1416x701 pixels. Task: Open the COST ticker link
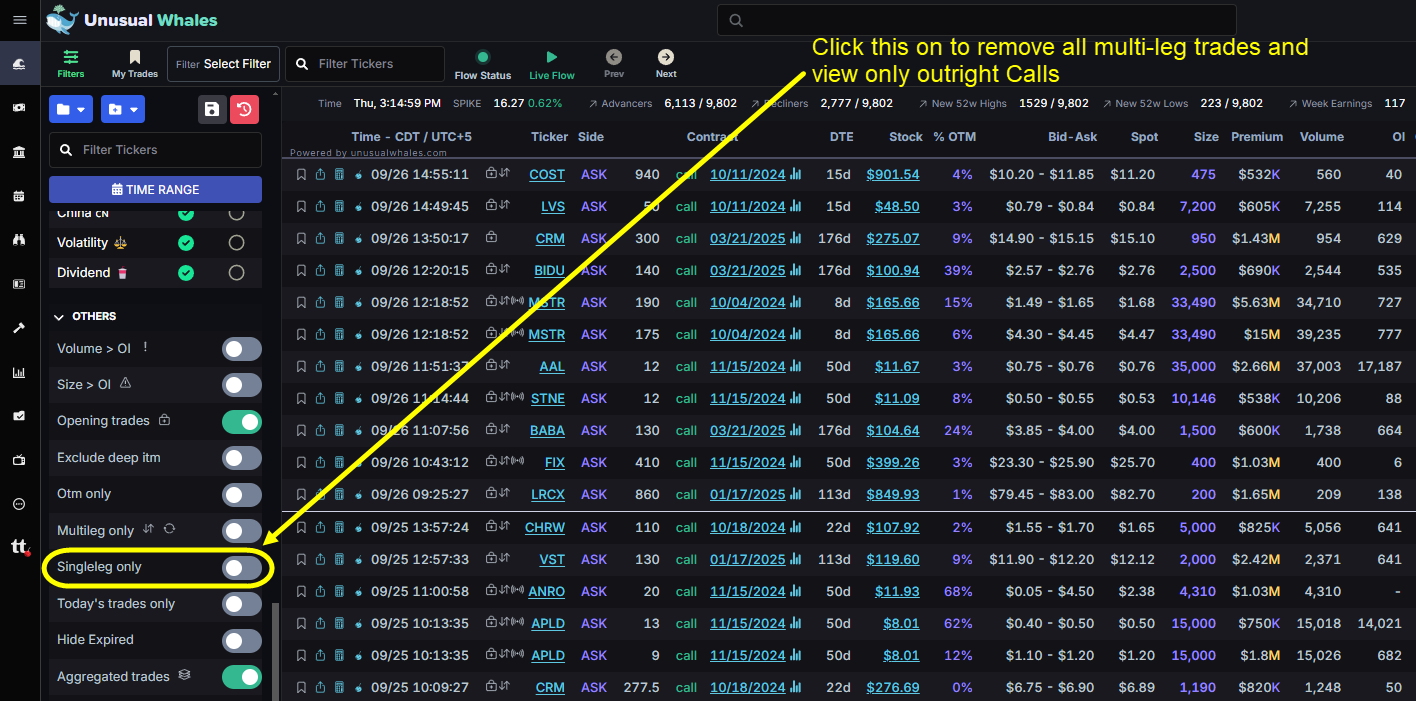(547, 174)
